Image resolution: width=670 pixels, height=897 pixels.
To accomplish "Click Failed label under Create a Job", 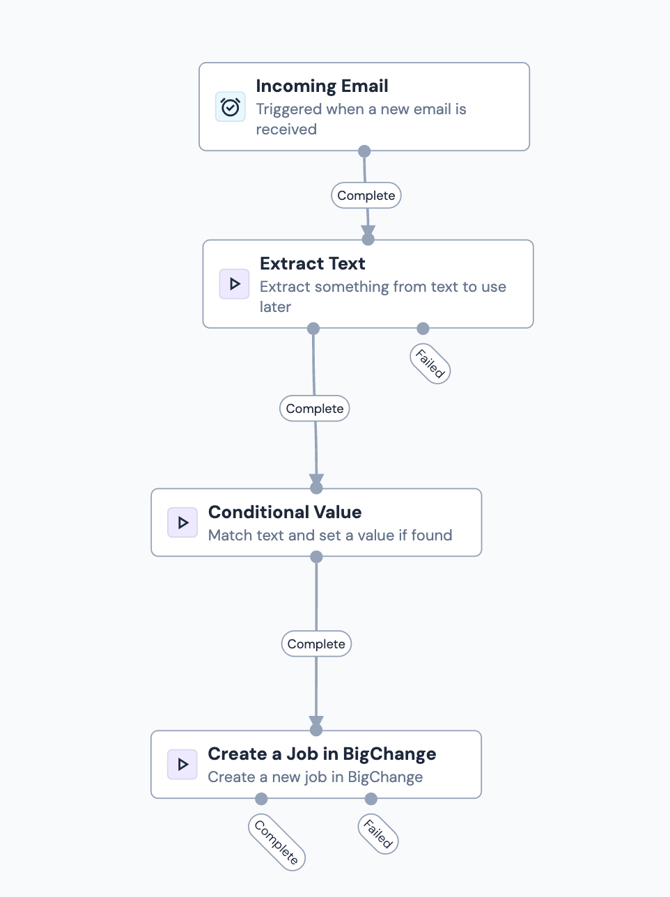I will click(378, 832).
